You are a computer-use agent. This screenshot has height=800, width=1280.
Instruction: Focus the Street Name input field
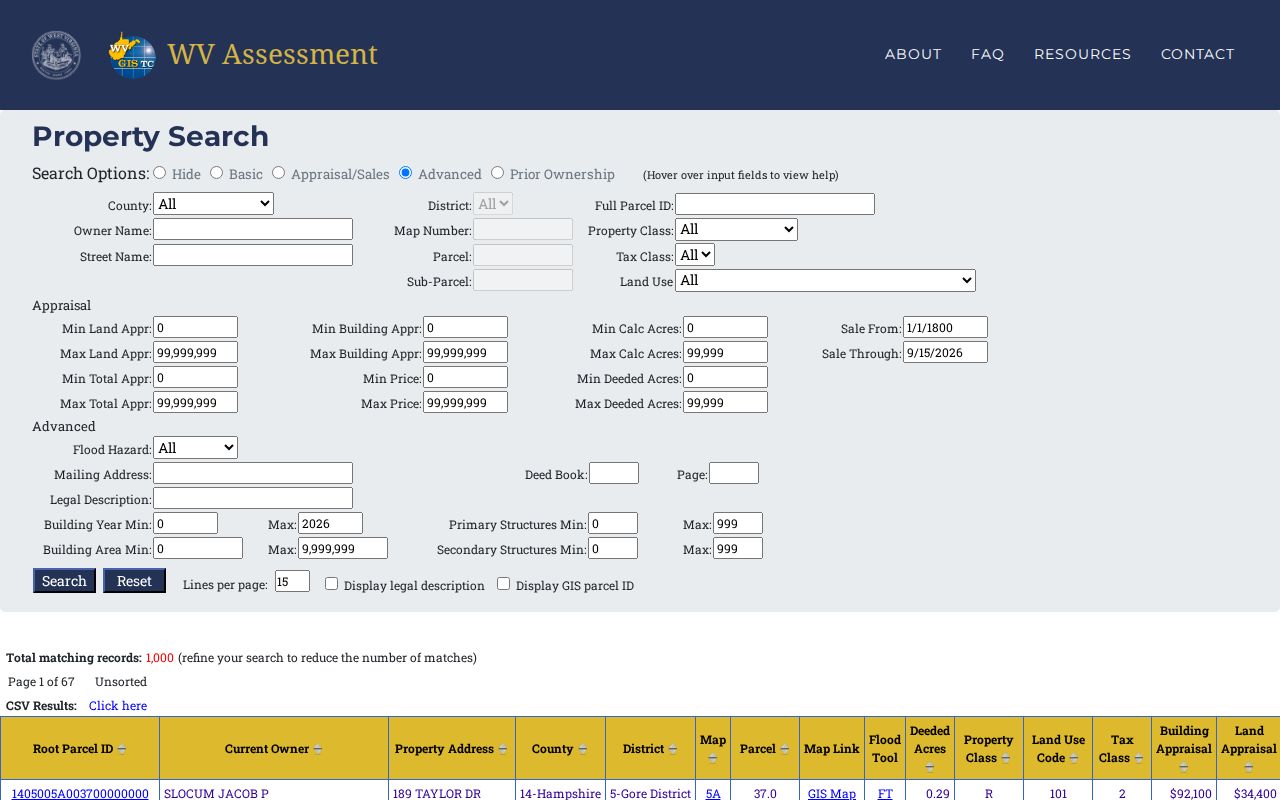(x=253, y=255)
